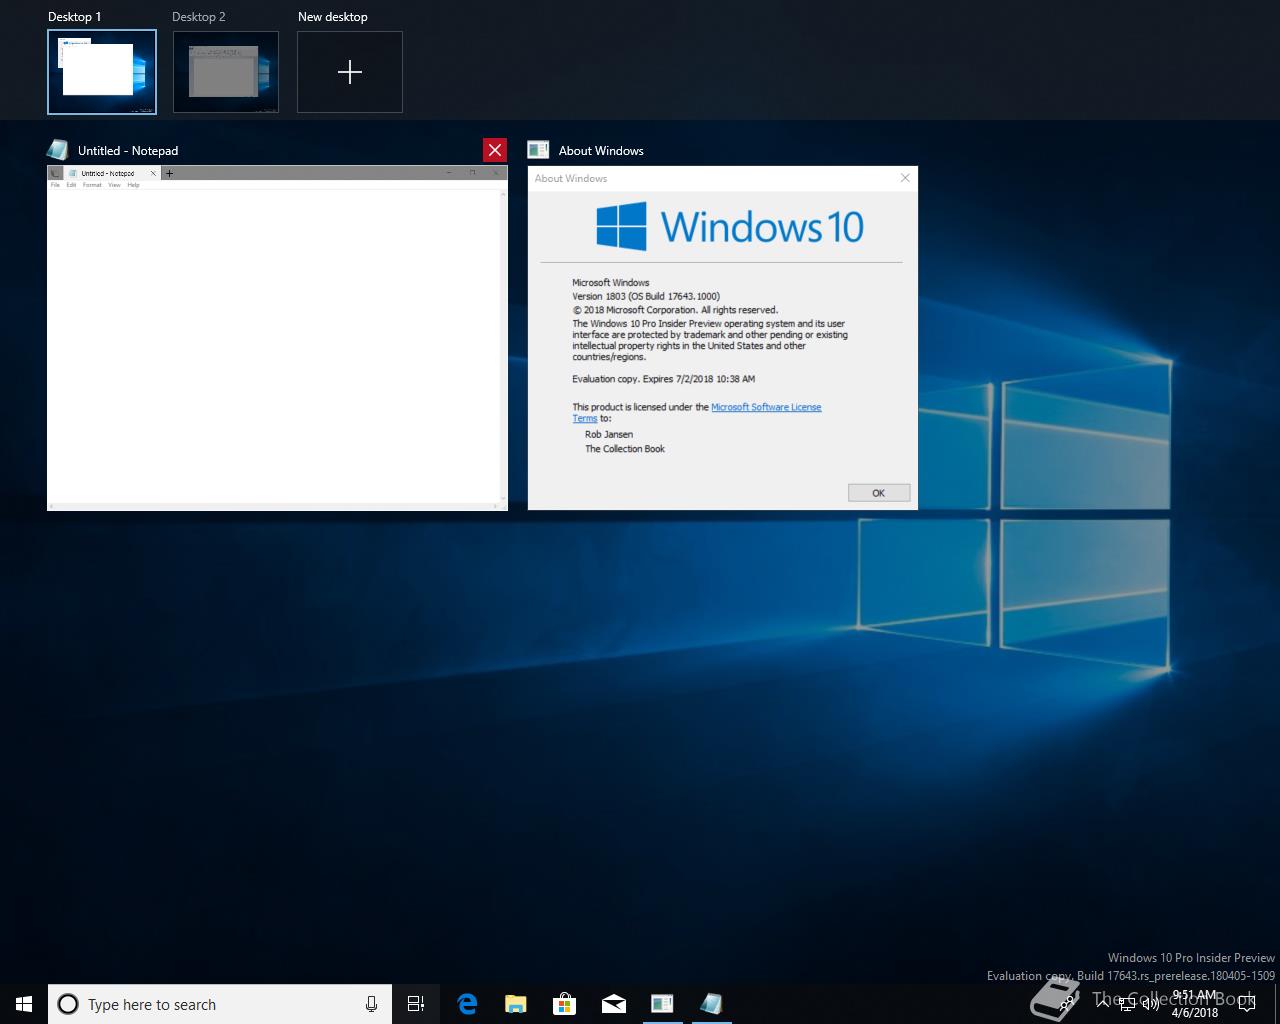This screenshot has height=1024, width=1280.
Task: Open Microsoft Store from taskbar
Action: coord(564,1004)
